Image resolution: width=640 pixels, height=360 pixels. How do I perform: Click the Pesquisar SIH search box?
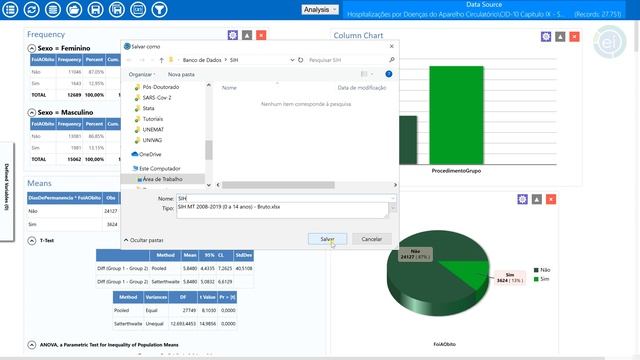tap(347, 60)
